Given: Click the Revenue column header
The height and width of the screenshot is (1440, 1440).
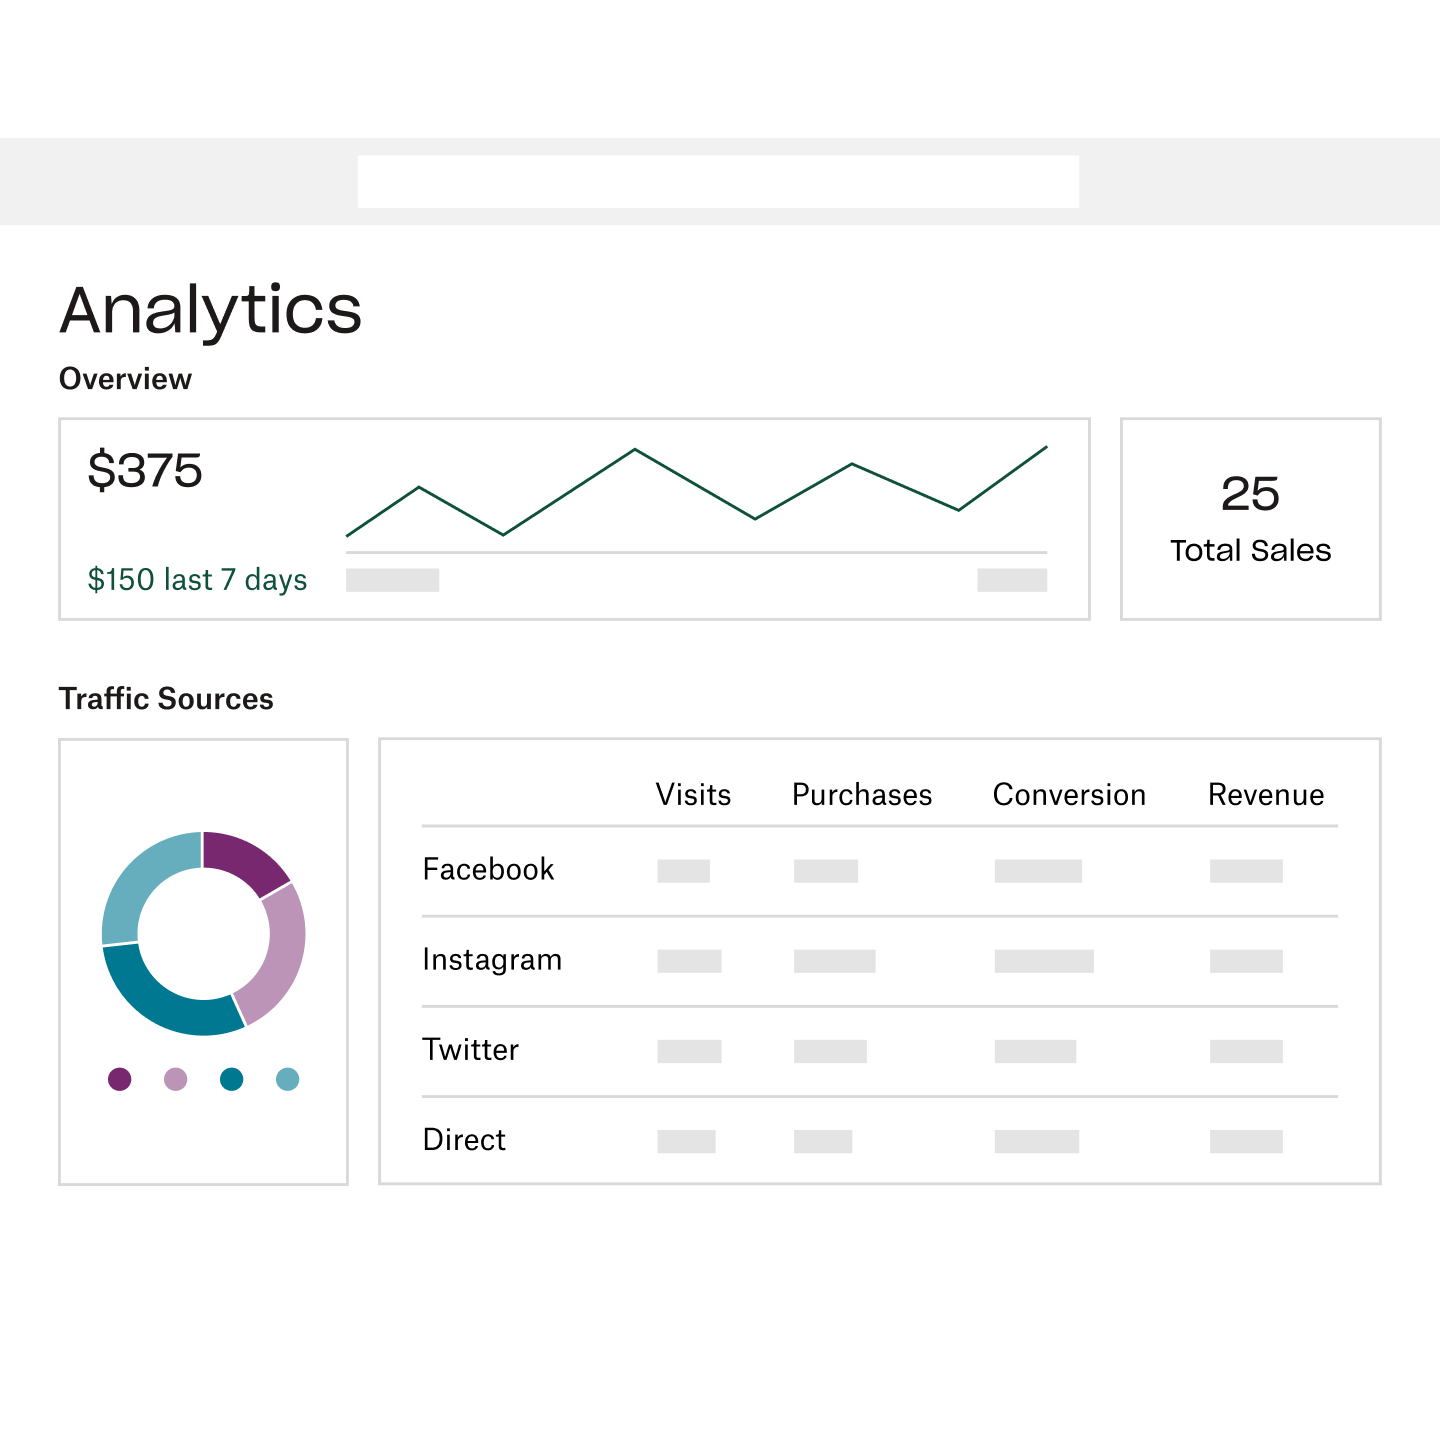Looking at the screenshot, I should tap(1266, 795).
